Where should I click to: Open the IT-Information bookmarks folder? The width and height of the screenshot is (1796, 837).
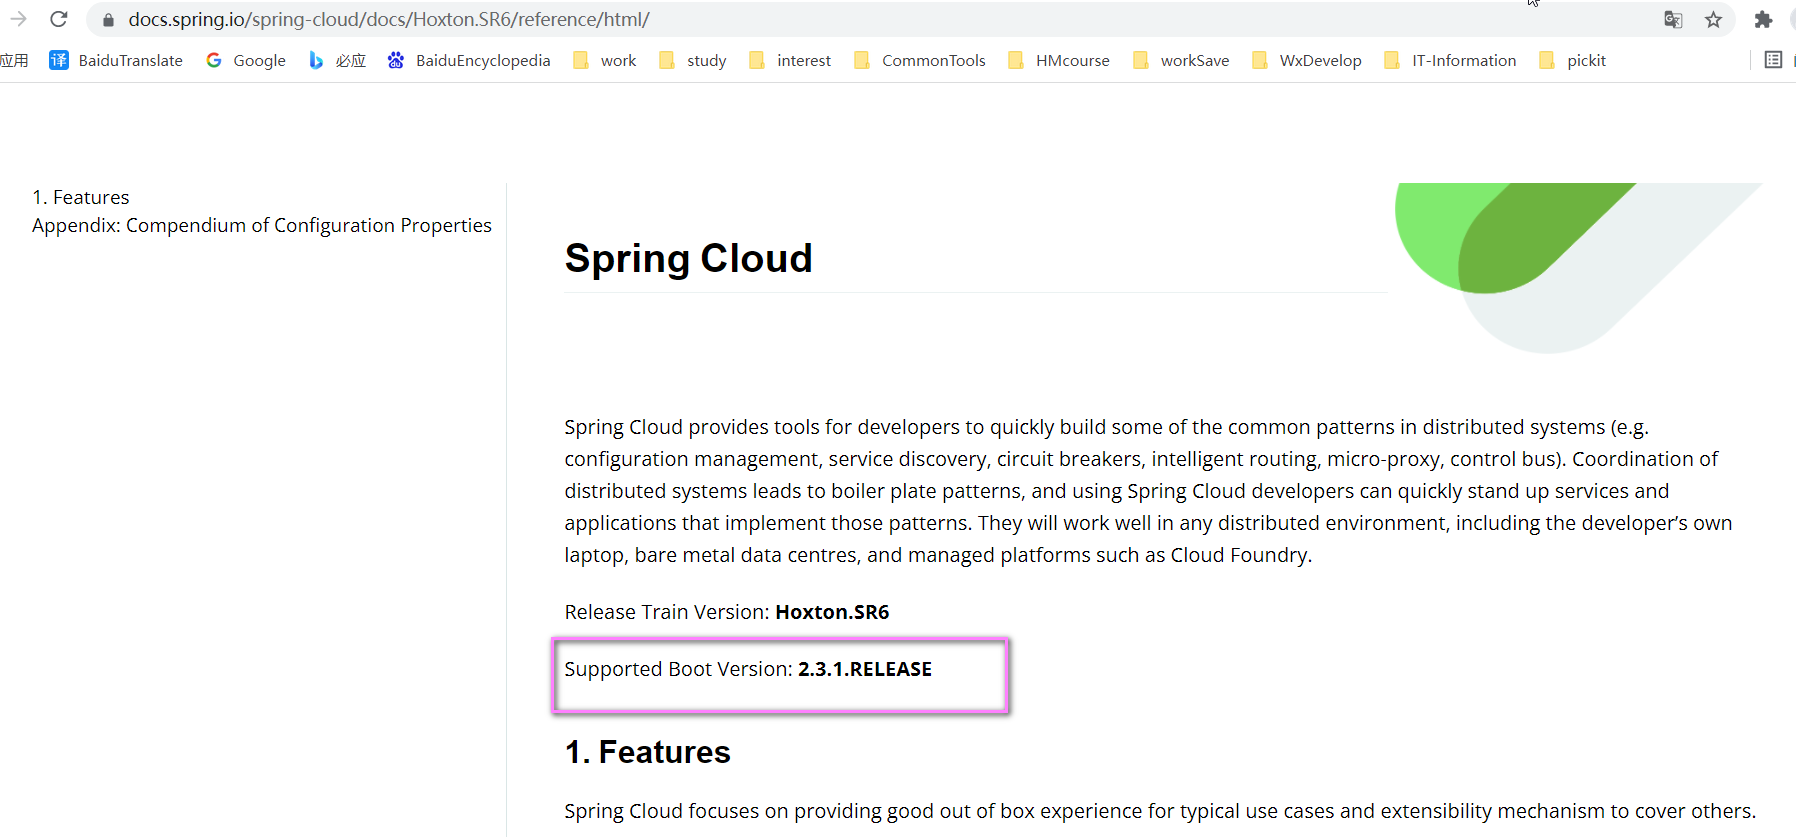(x=1450, y=60)
